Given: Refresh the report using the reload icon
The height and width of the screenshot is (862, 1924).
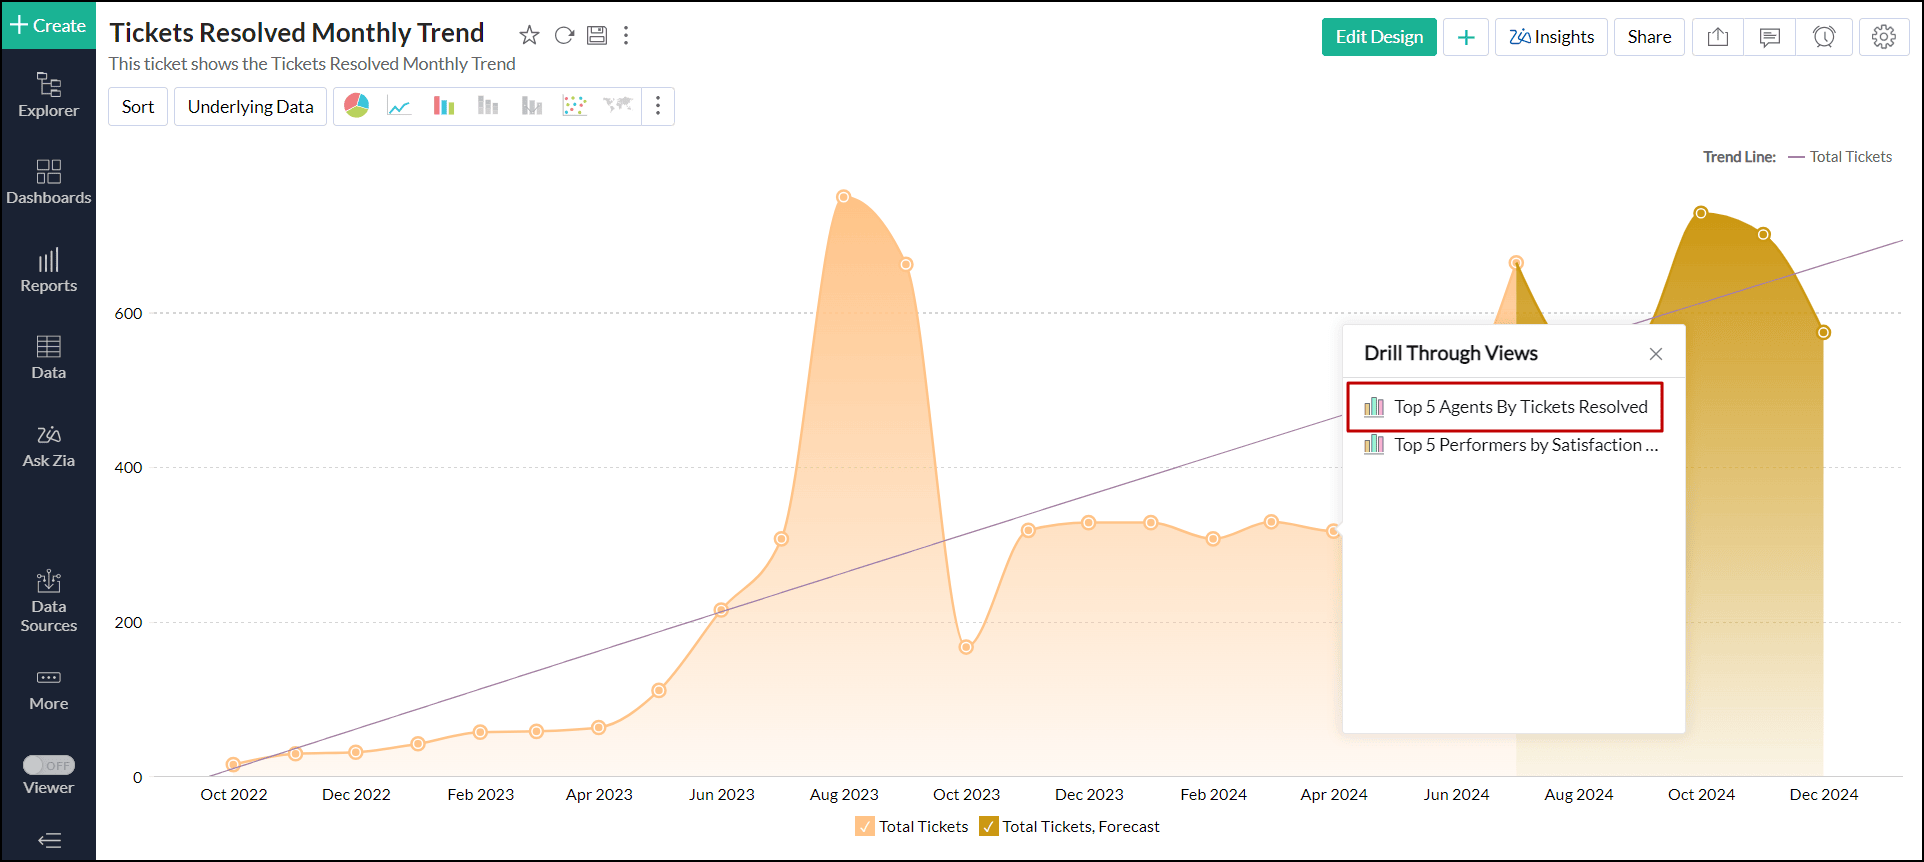Looking at the screenshot, I should [x=564, y=36].
